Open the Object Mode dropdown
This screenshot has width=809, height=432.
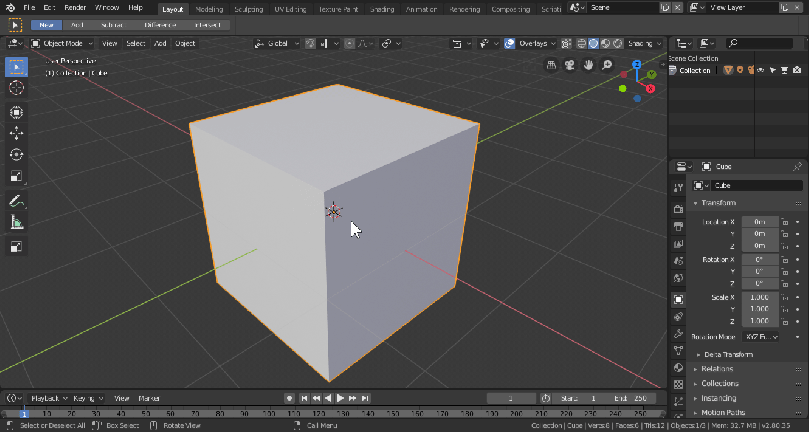click(62, 44)
